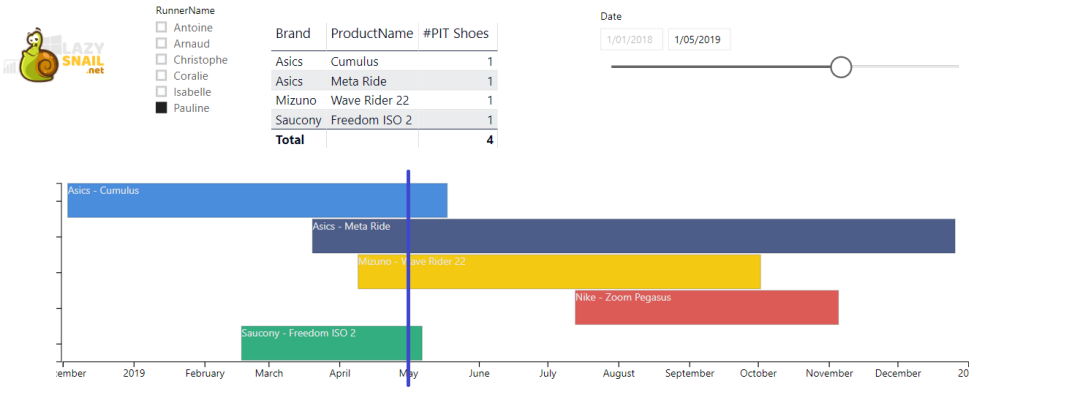Uncheck the Pauline runner checkbox
The image size is (1080, 403).
161,107
